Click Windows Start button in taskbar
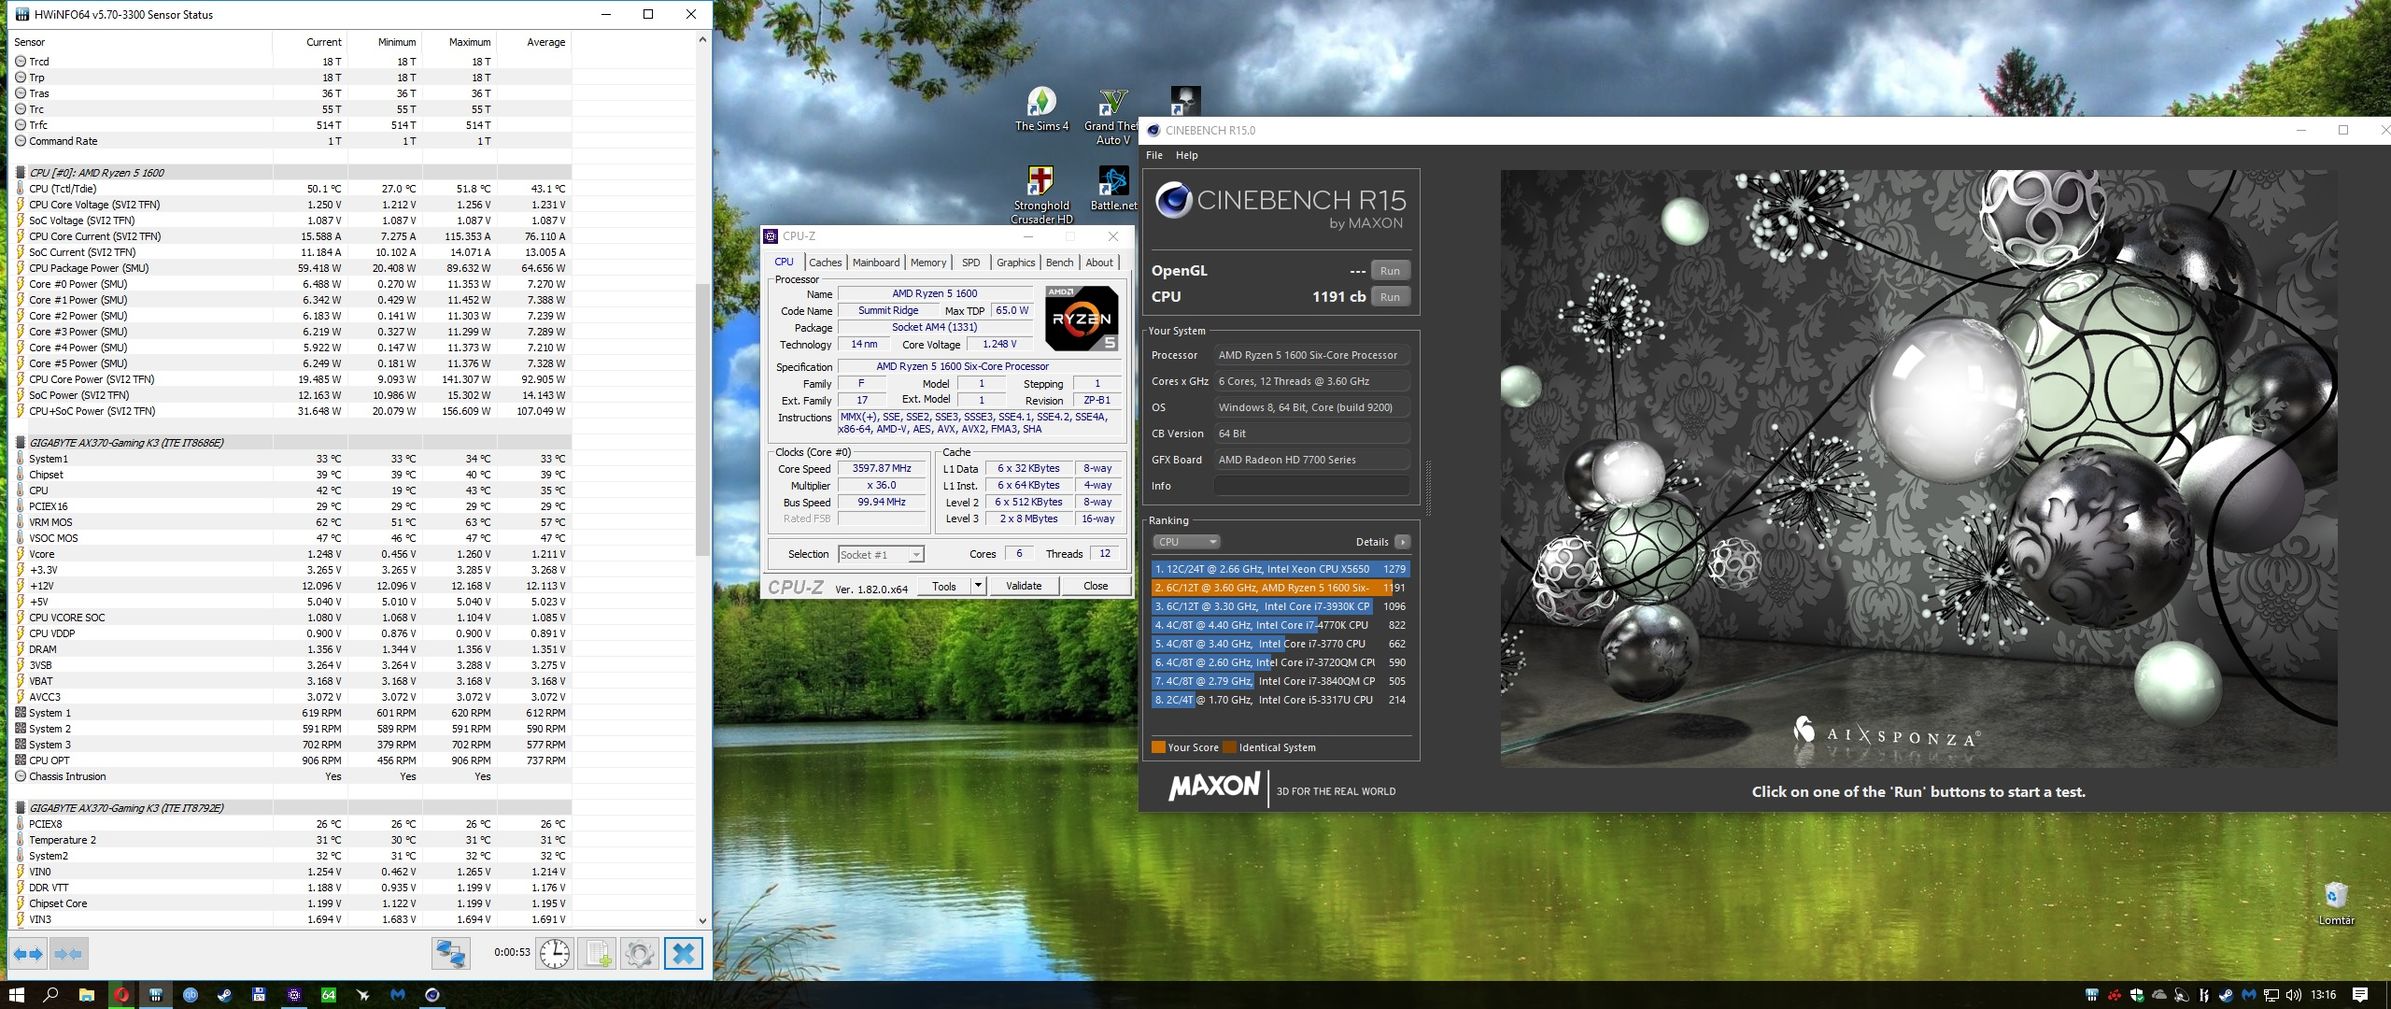 tap(16, 995)
